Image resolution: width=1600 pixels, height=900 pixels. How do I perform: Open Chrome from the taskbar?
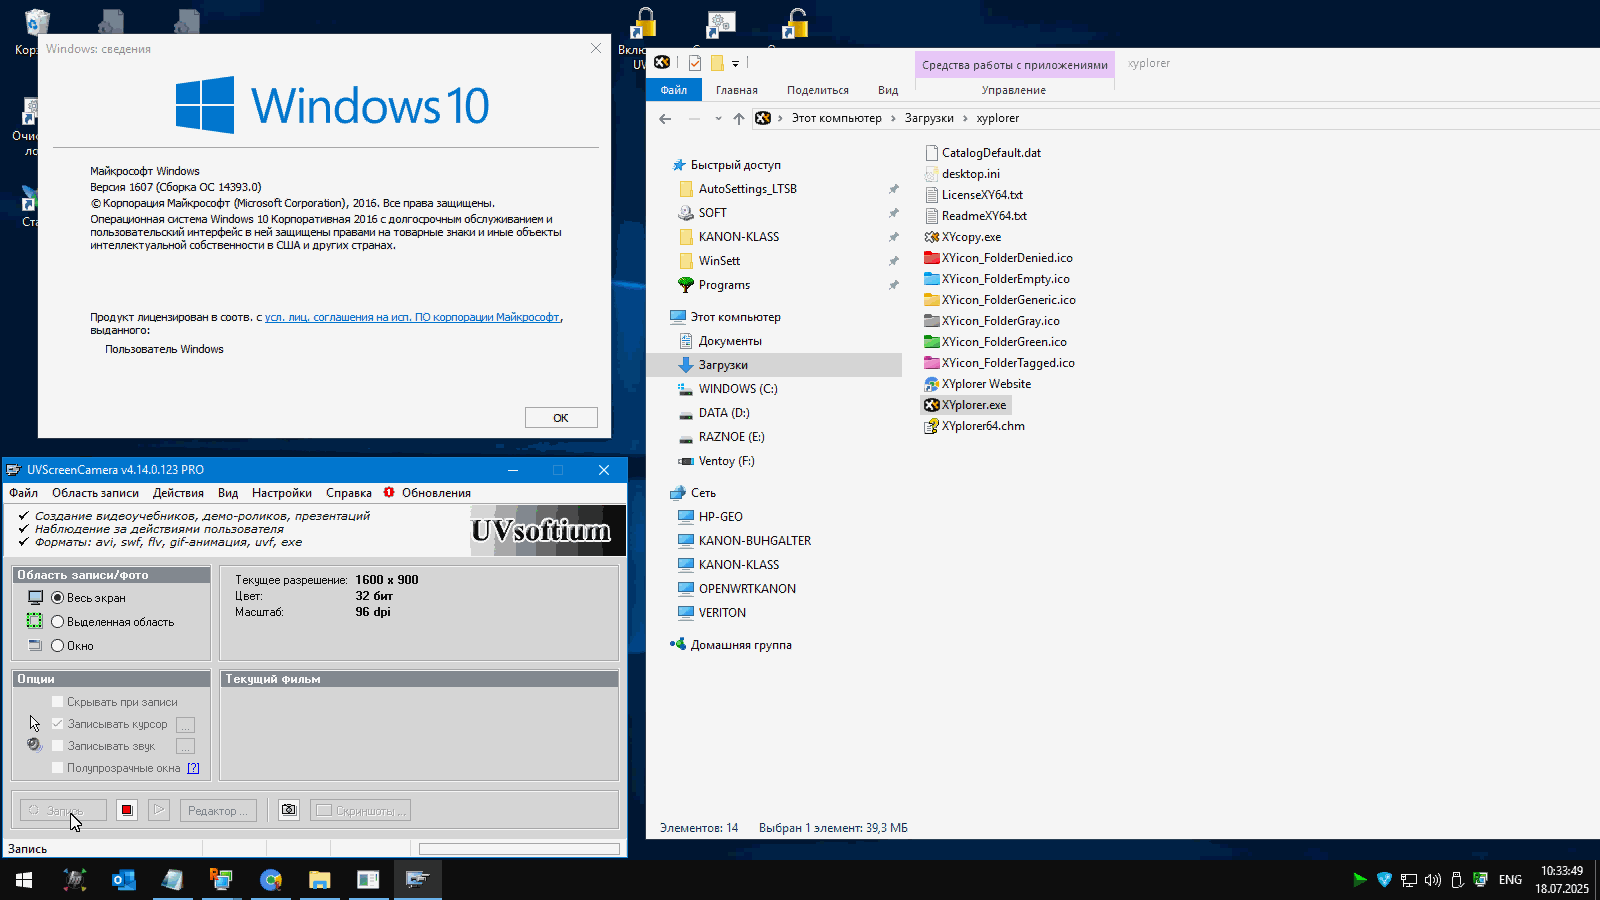click(270, 880)
